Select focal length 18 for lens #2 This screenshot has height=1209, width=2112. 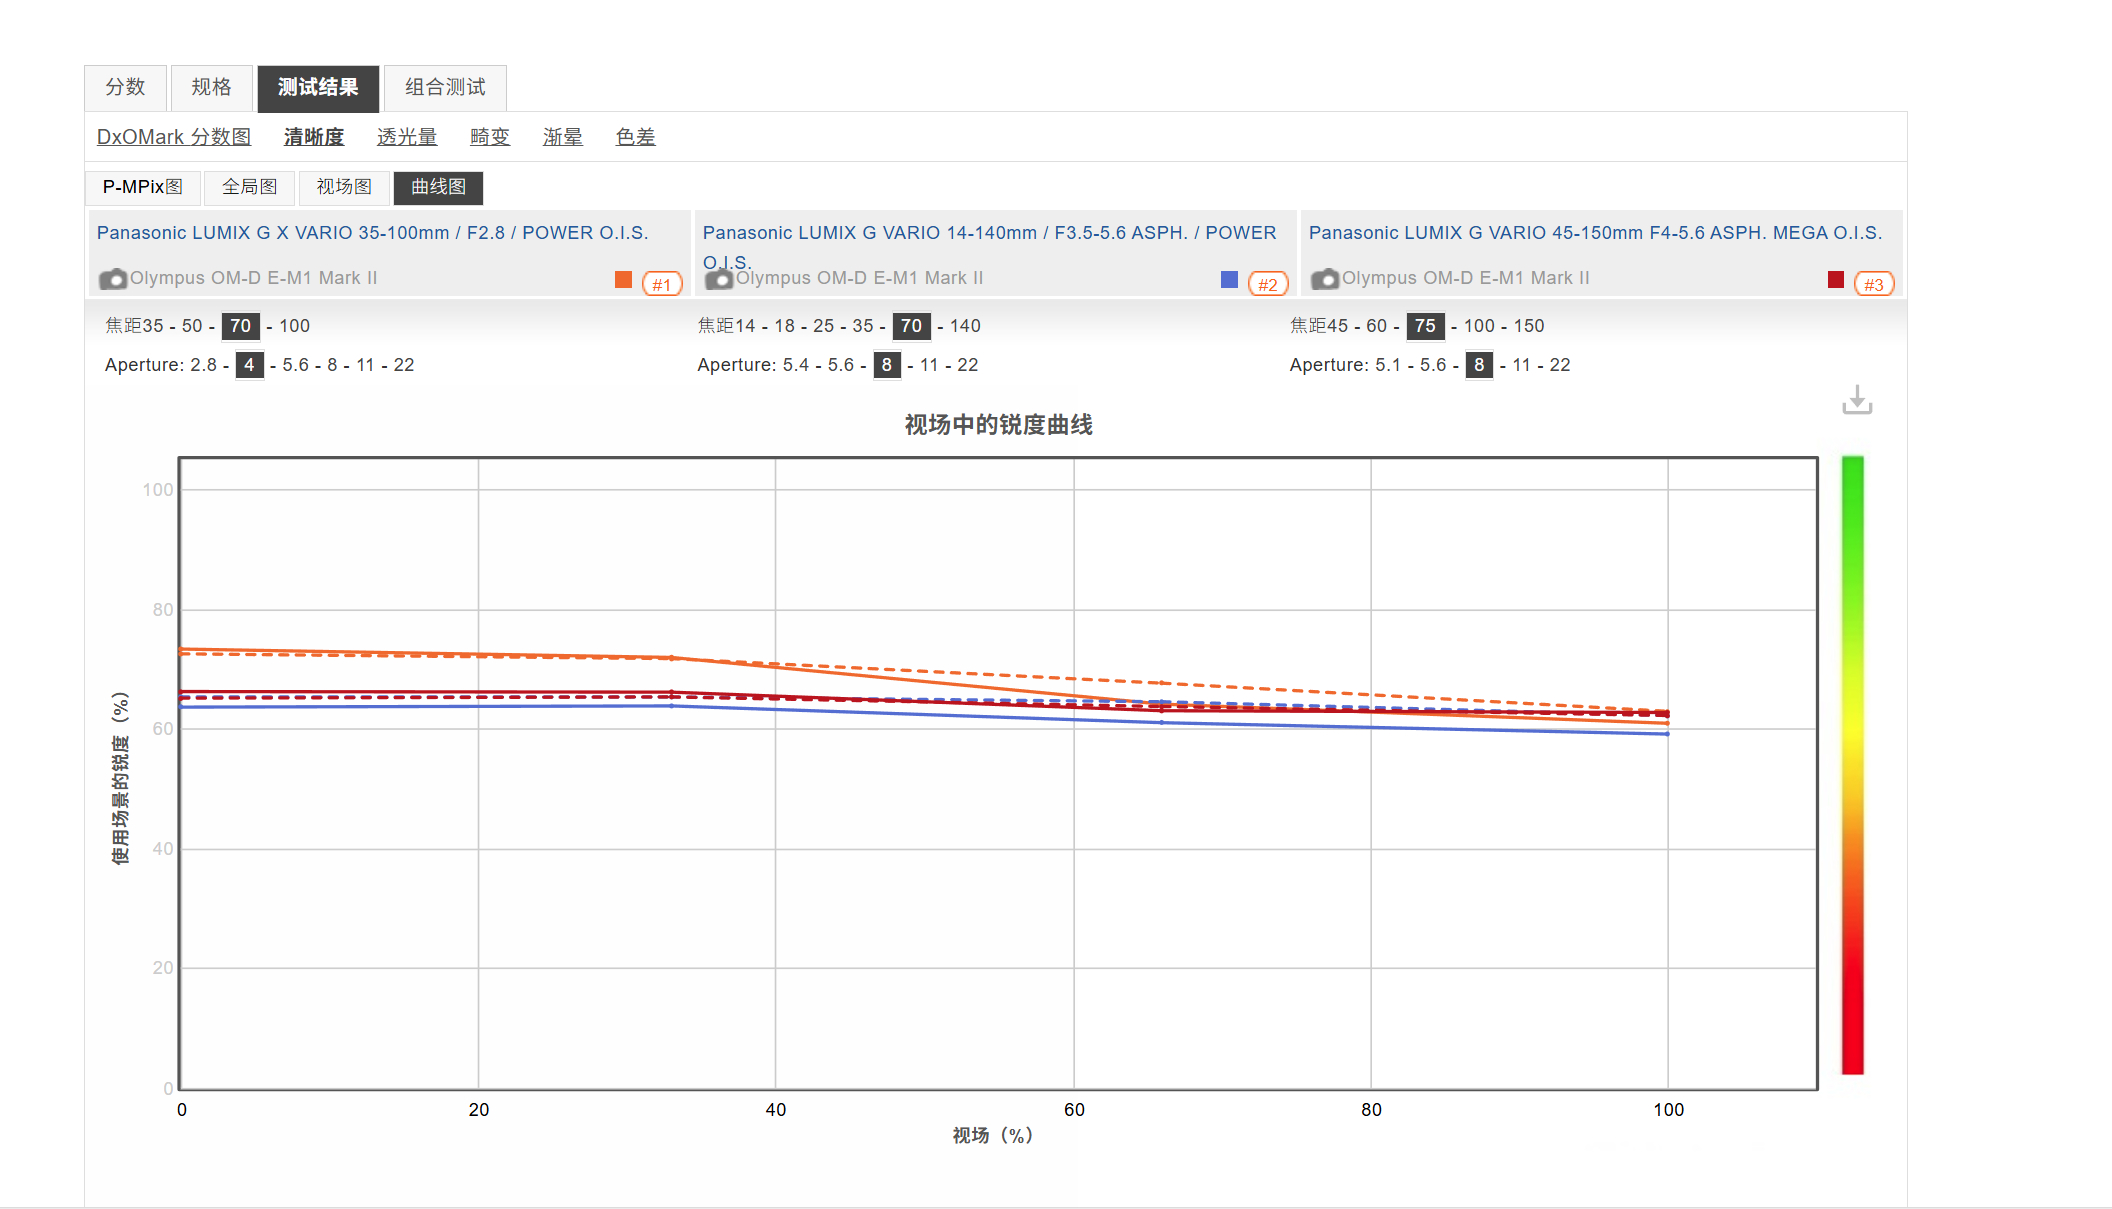coord(785,326)
